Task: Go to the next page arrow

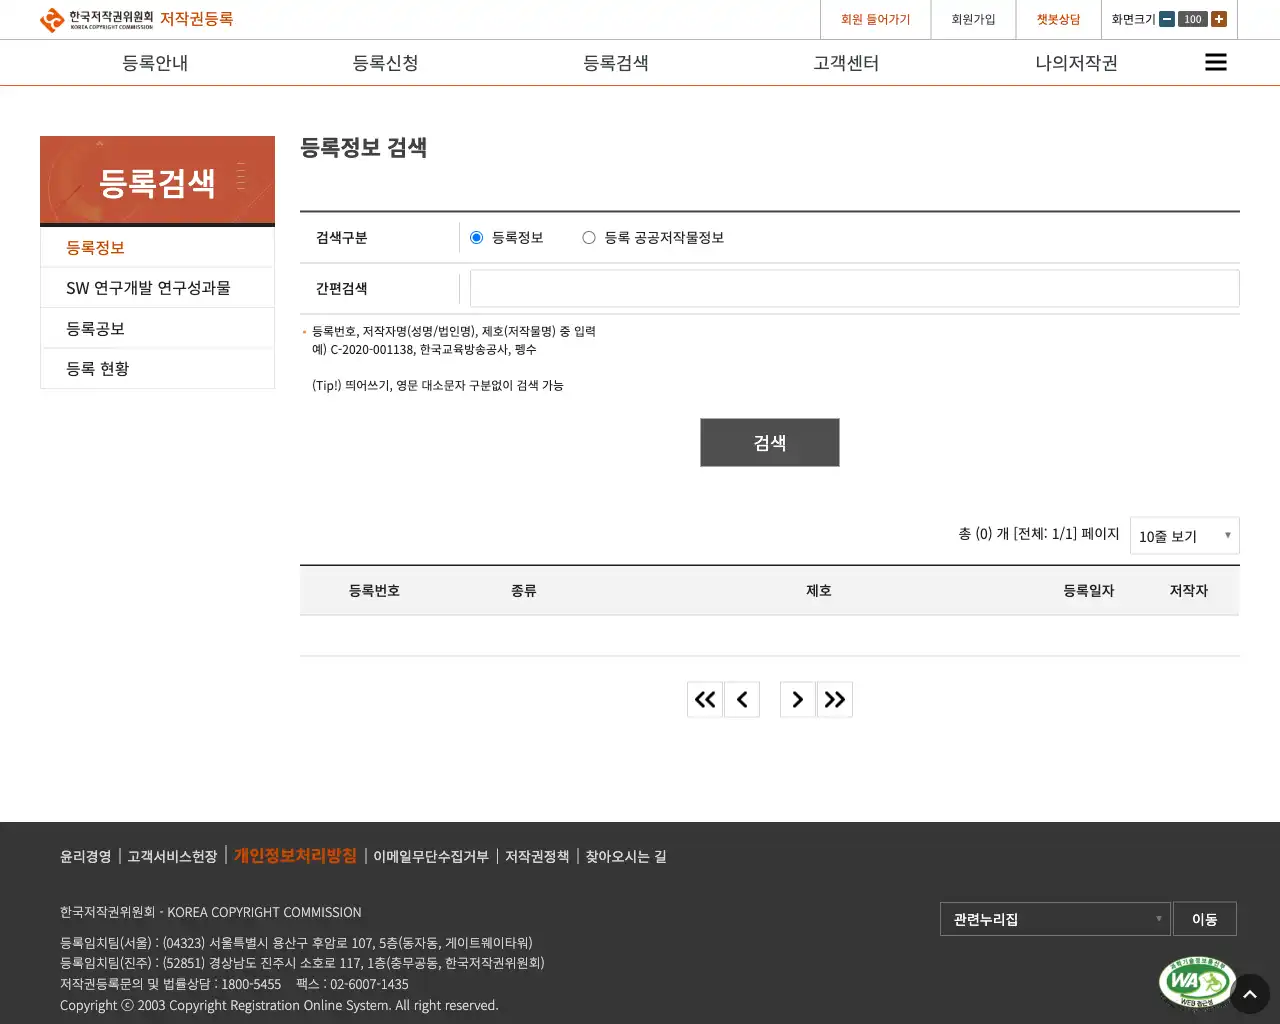Action: coord(797,699)
